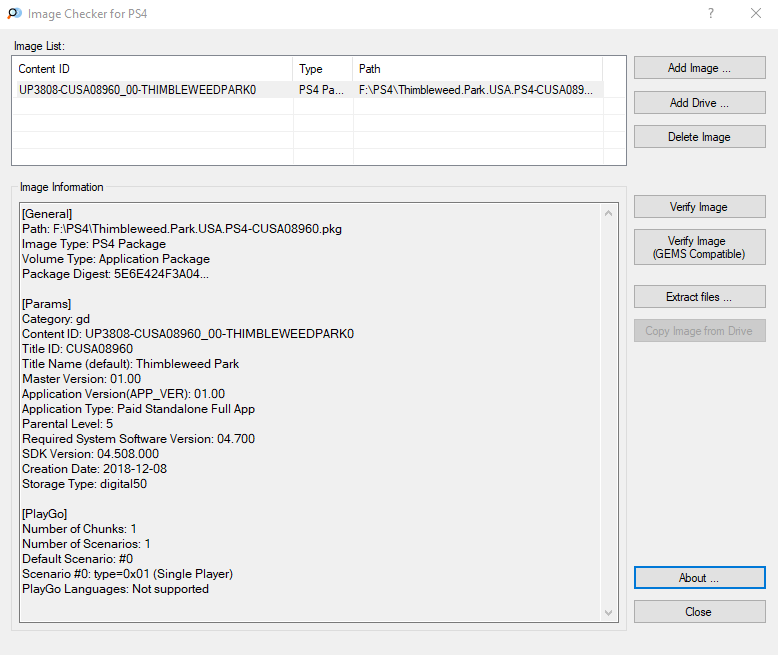Click the Master Version: 01.00 line

point(81,379)
